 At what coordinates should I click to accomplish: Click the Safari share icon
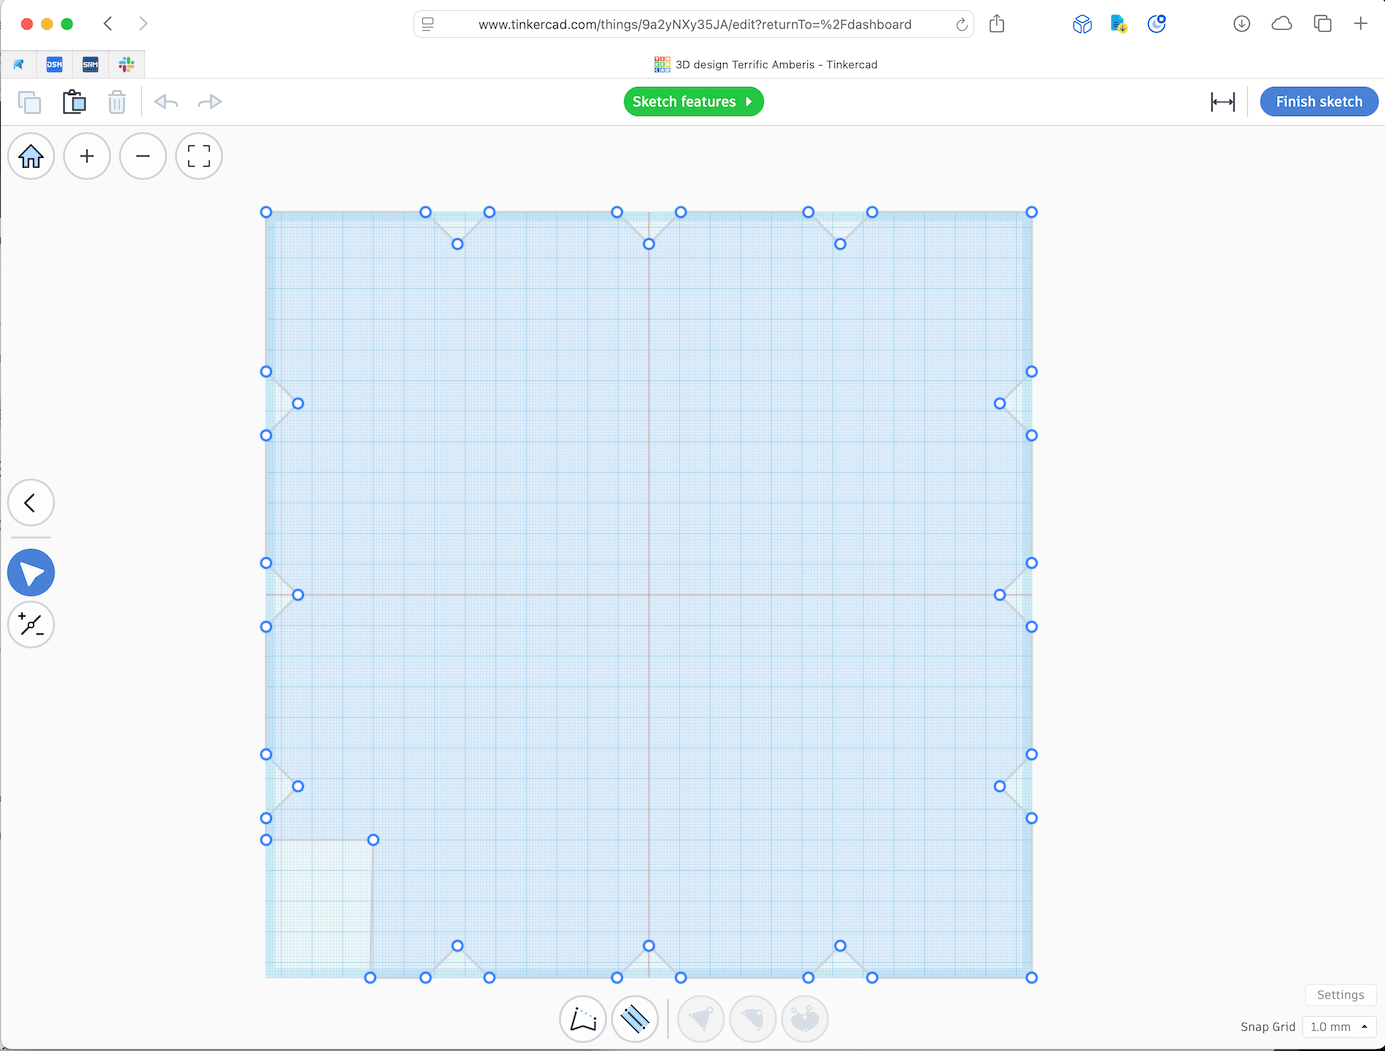(x=997, y=24)
